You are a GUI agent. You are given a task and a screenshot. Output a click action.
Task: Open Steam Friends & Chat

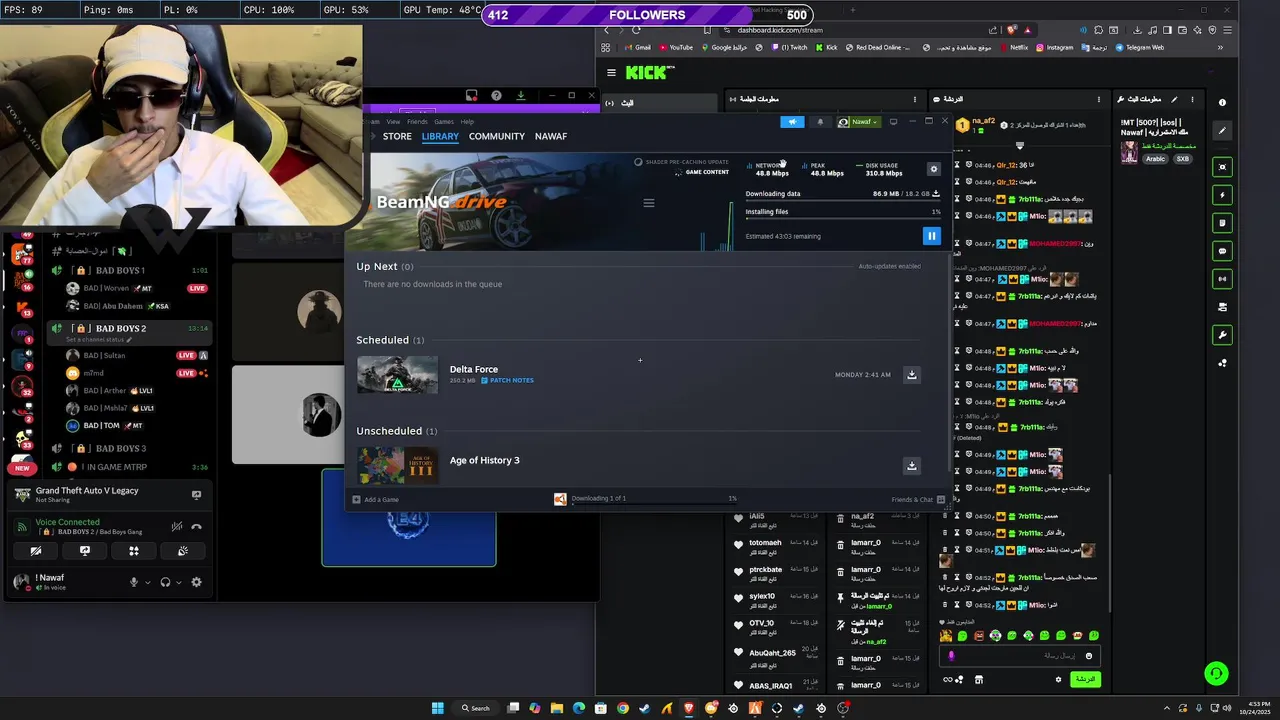click(918, 499)
